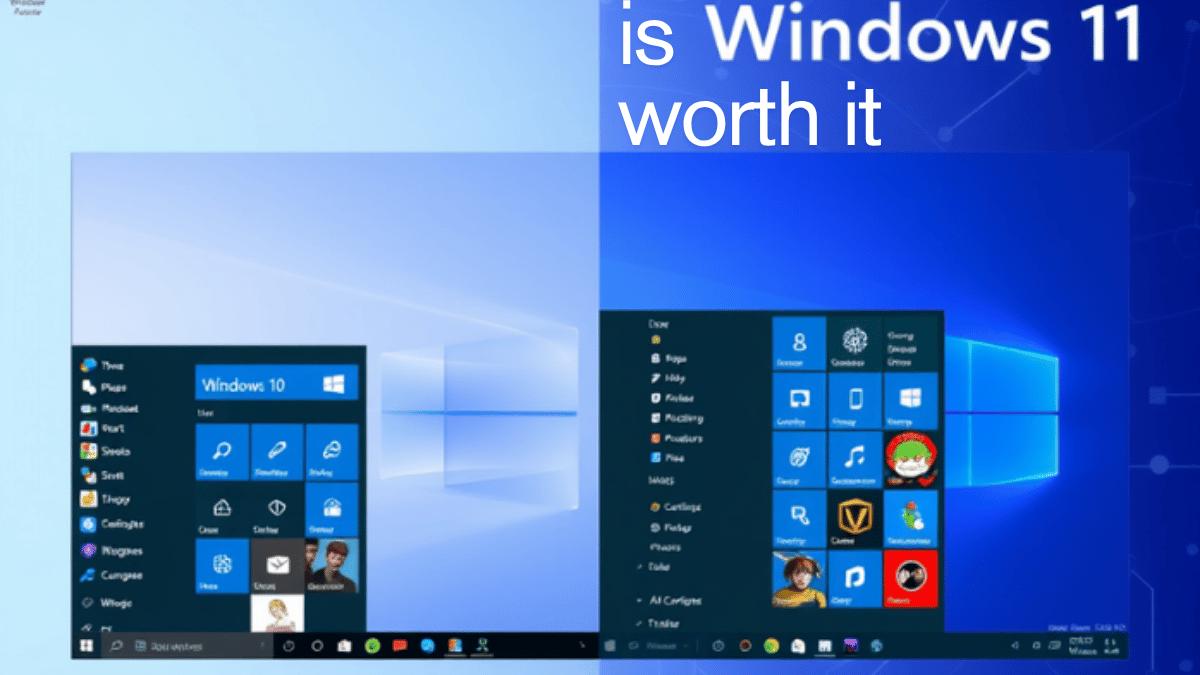Image resolution: width=1200 pixels, height=675 pixels.
Task: Select the yellow face app in the Windows 10 menu list
Action: click(x=87, y=498)
